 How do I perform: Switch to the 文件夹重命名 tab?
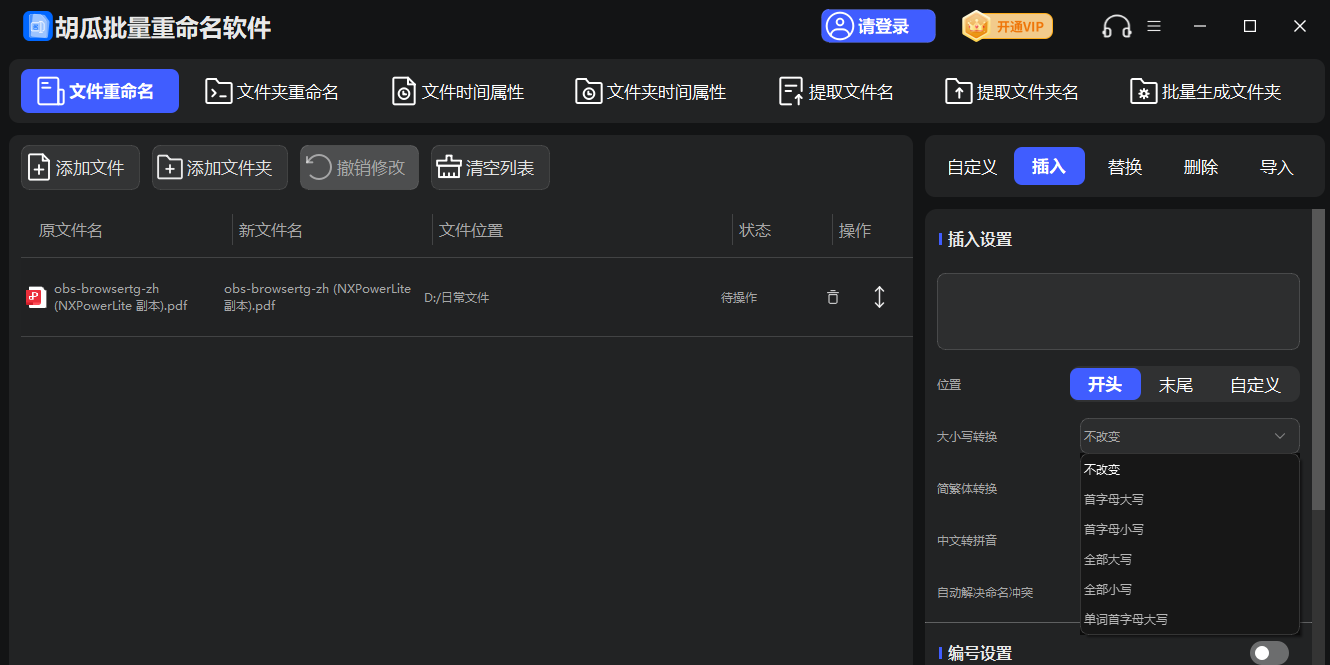pyautogui.click(x=272, y=89)
